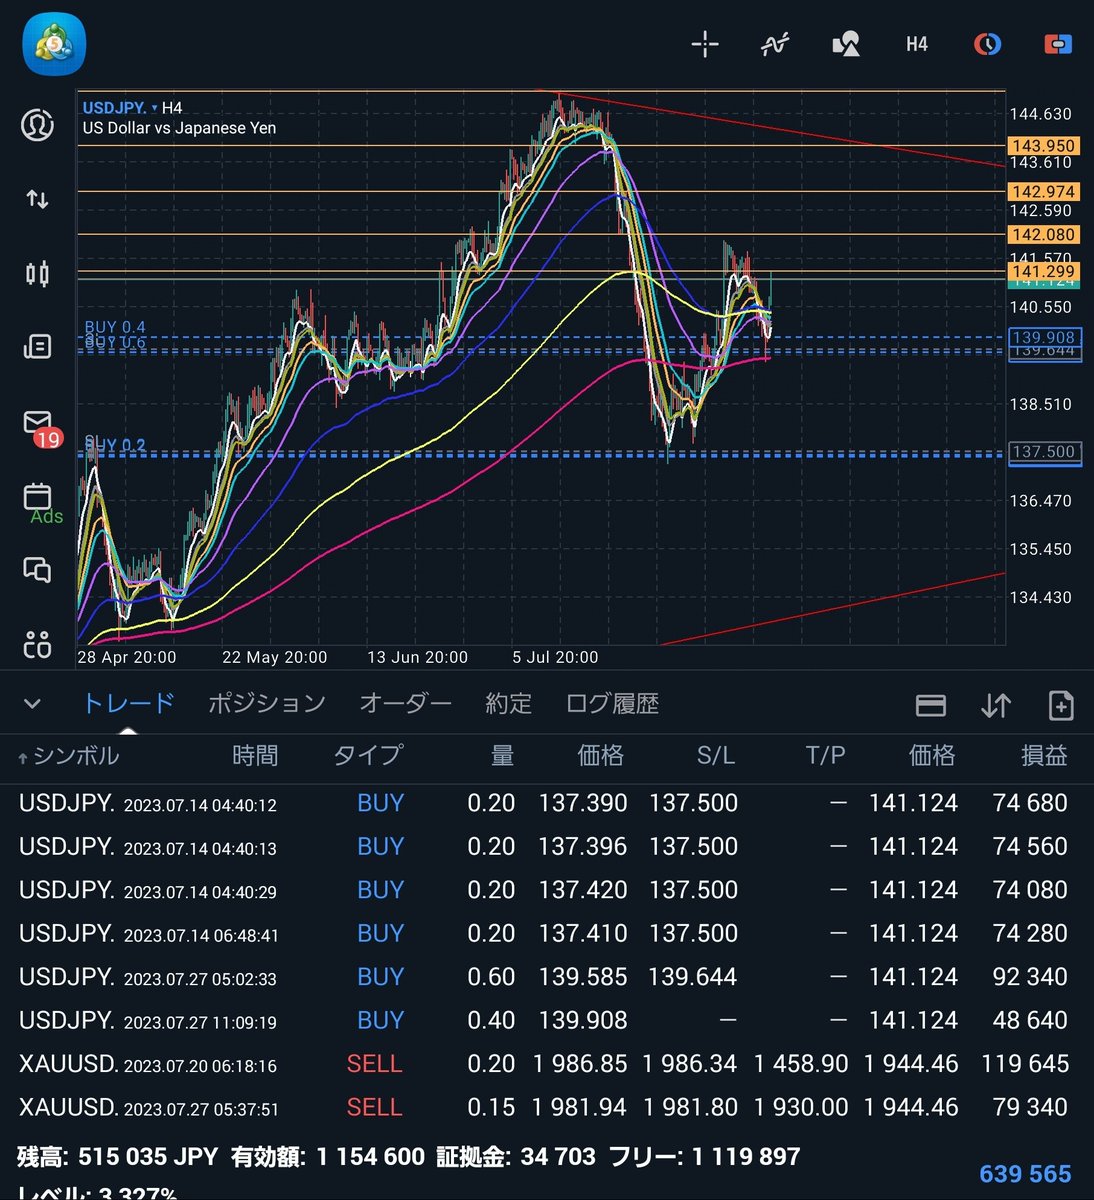This screenshot has height=1200, width=1094.
Task: Select the ポジション tab
Action: point(267,704)
